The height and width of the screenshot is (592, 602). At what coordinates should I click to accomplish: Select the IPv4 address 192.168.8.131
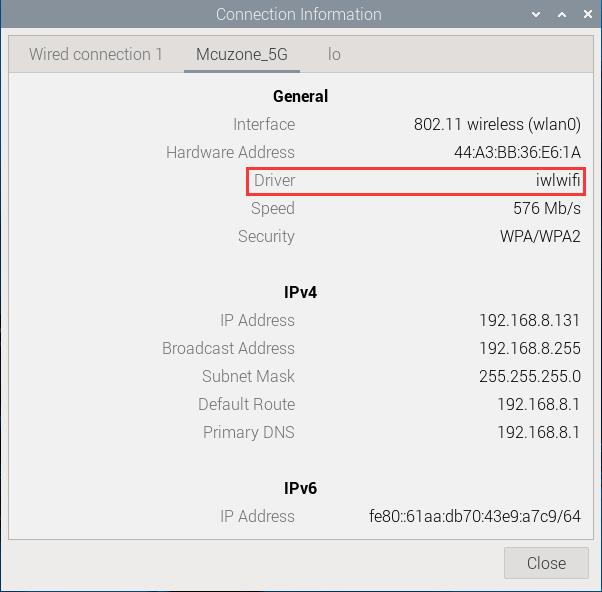tap(530, 320)
